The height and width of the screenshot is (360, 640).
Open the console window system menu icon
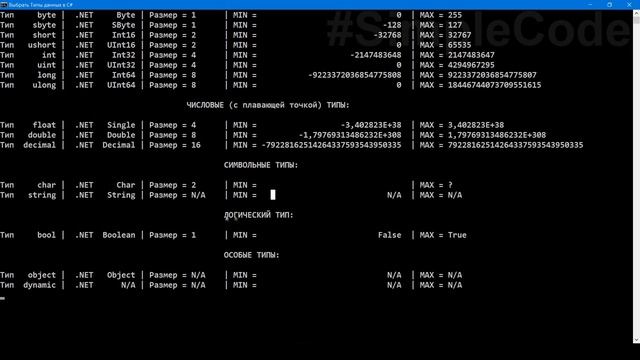4,4
